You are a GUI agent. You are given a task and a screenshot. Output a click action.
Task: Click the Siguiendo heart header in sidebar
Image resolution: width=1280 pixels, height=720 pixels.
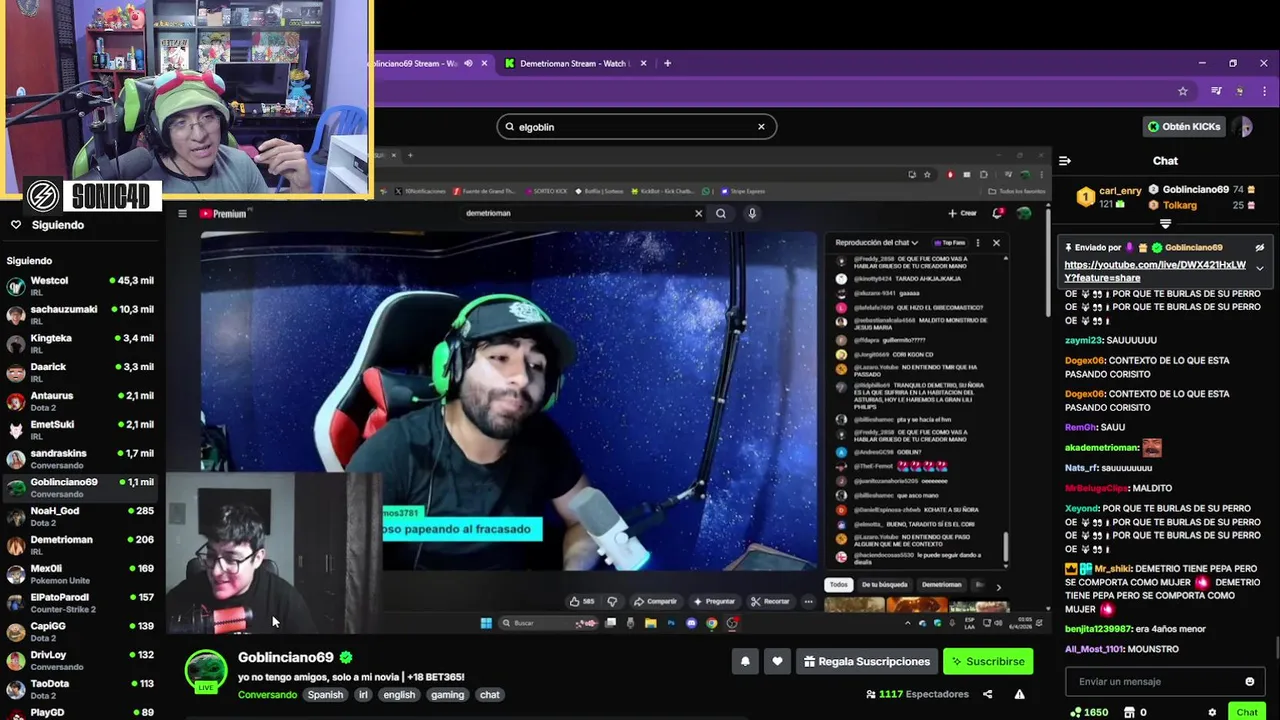(48, 225)
